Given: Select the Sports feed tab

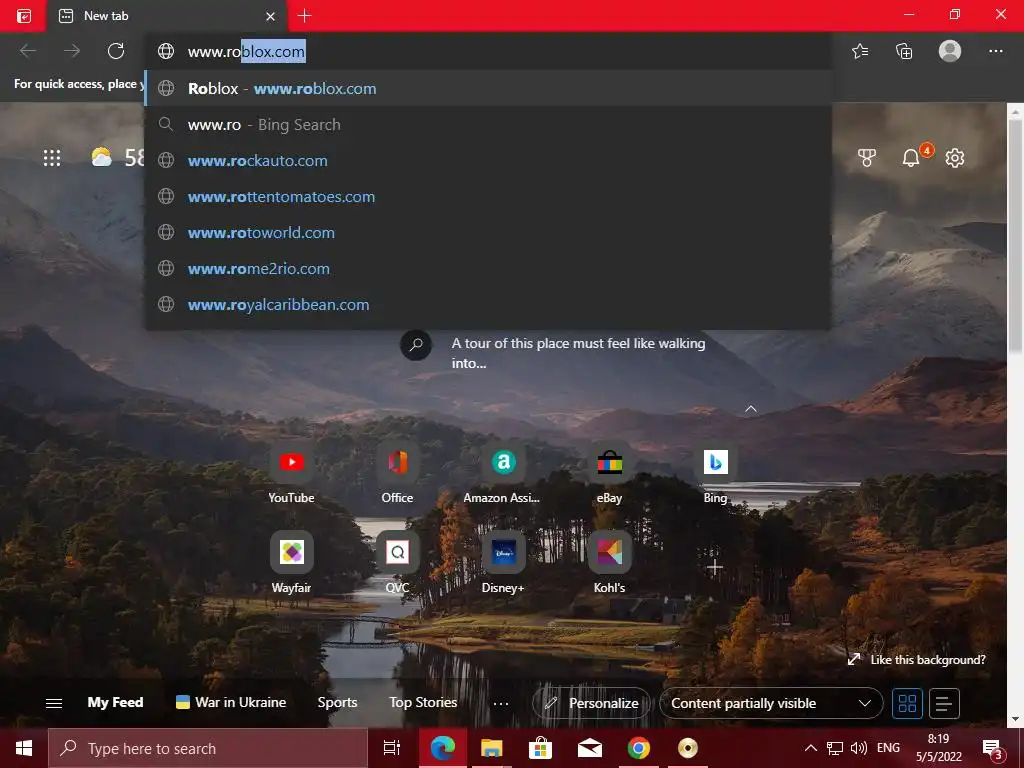Looking at the screenshot, I should tap(337, 703).
